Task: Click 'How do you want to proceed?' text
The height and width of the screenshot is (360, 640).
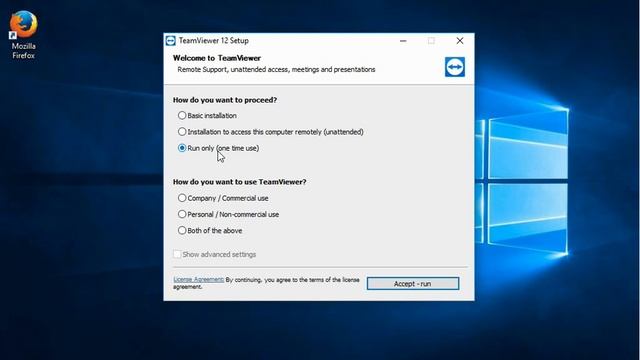Action: coord(225,100)
